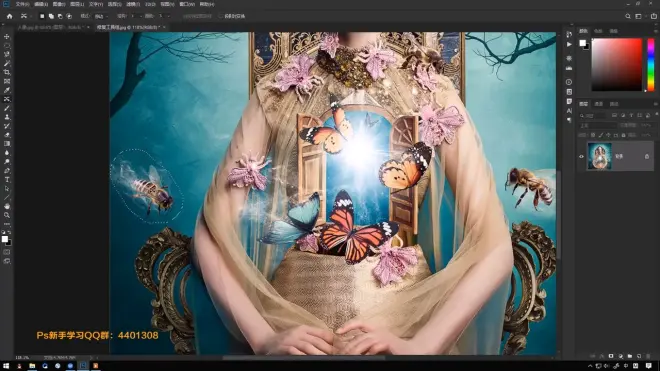The height and width of the screenshot is (371, 660).
Task: Select the Blur tool
Action: (x=7, y=153)
